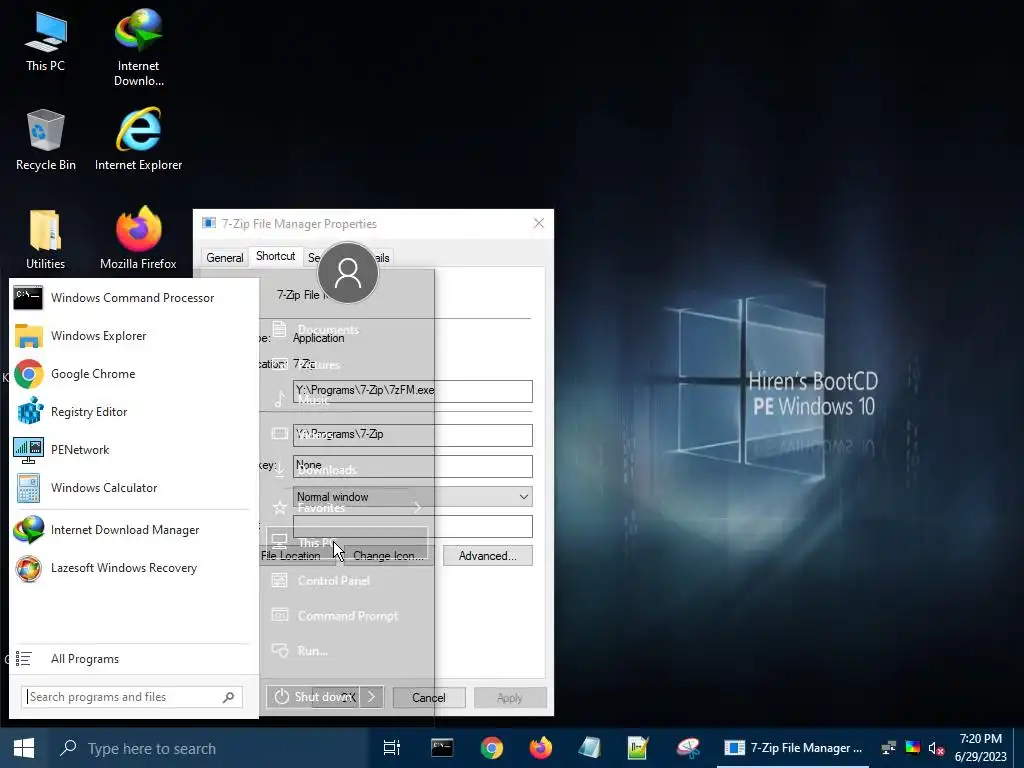
Task: Expand Shut down options arrow
Action: click(x=372, y=697)
